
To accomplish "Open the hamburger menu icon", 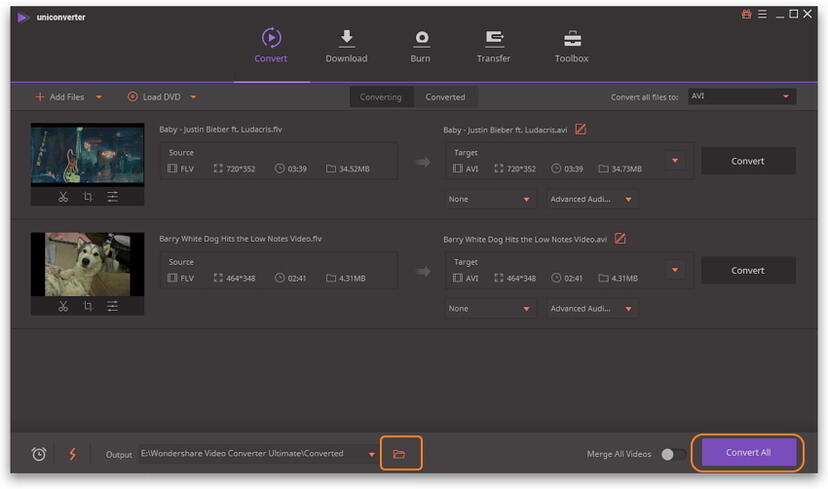I will 762,14.
